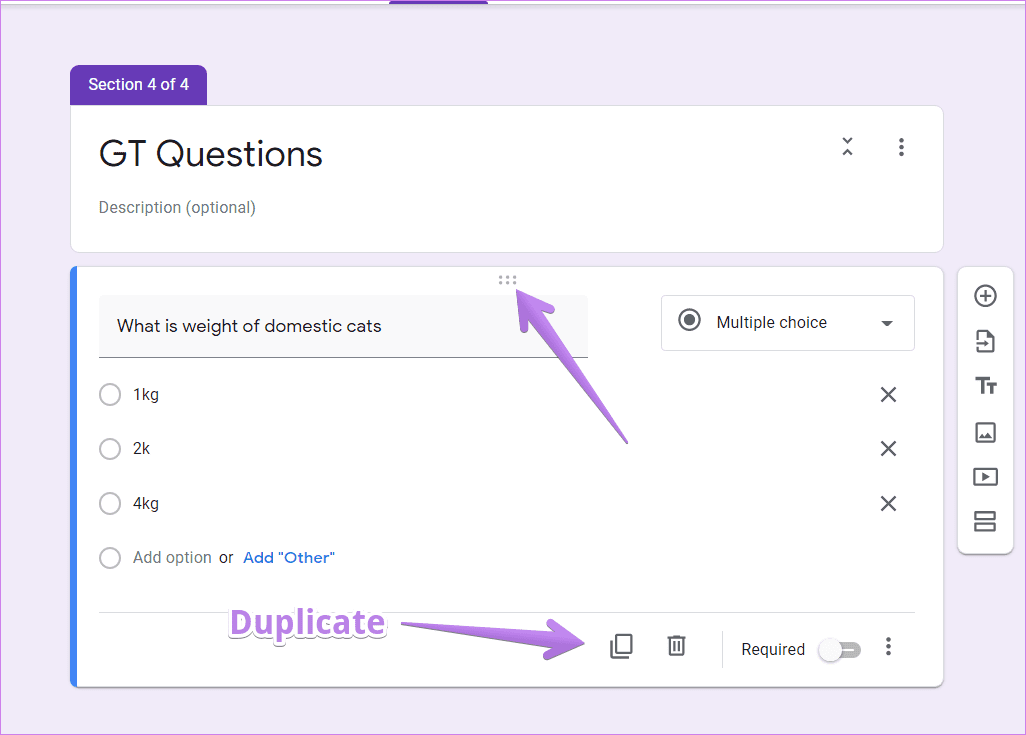The height and width of the screenshot is (735, 1026).
Task: Remove the 2k option
Action: tap(888, 449)
